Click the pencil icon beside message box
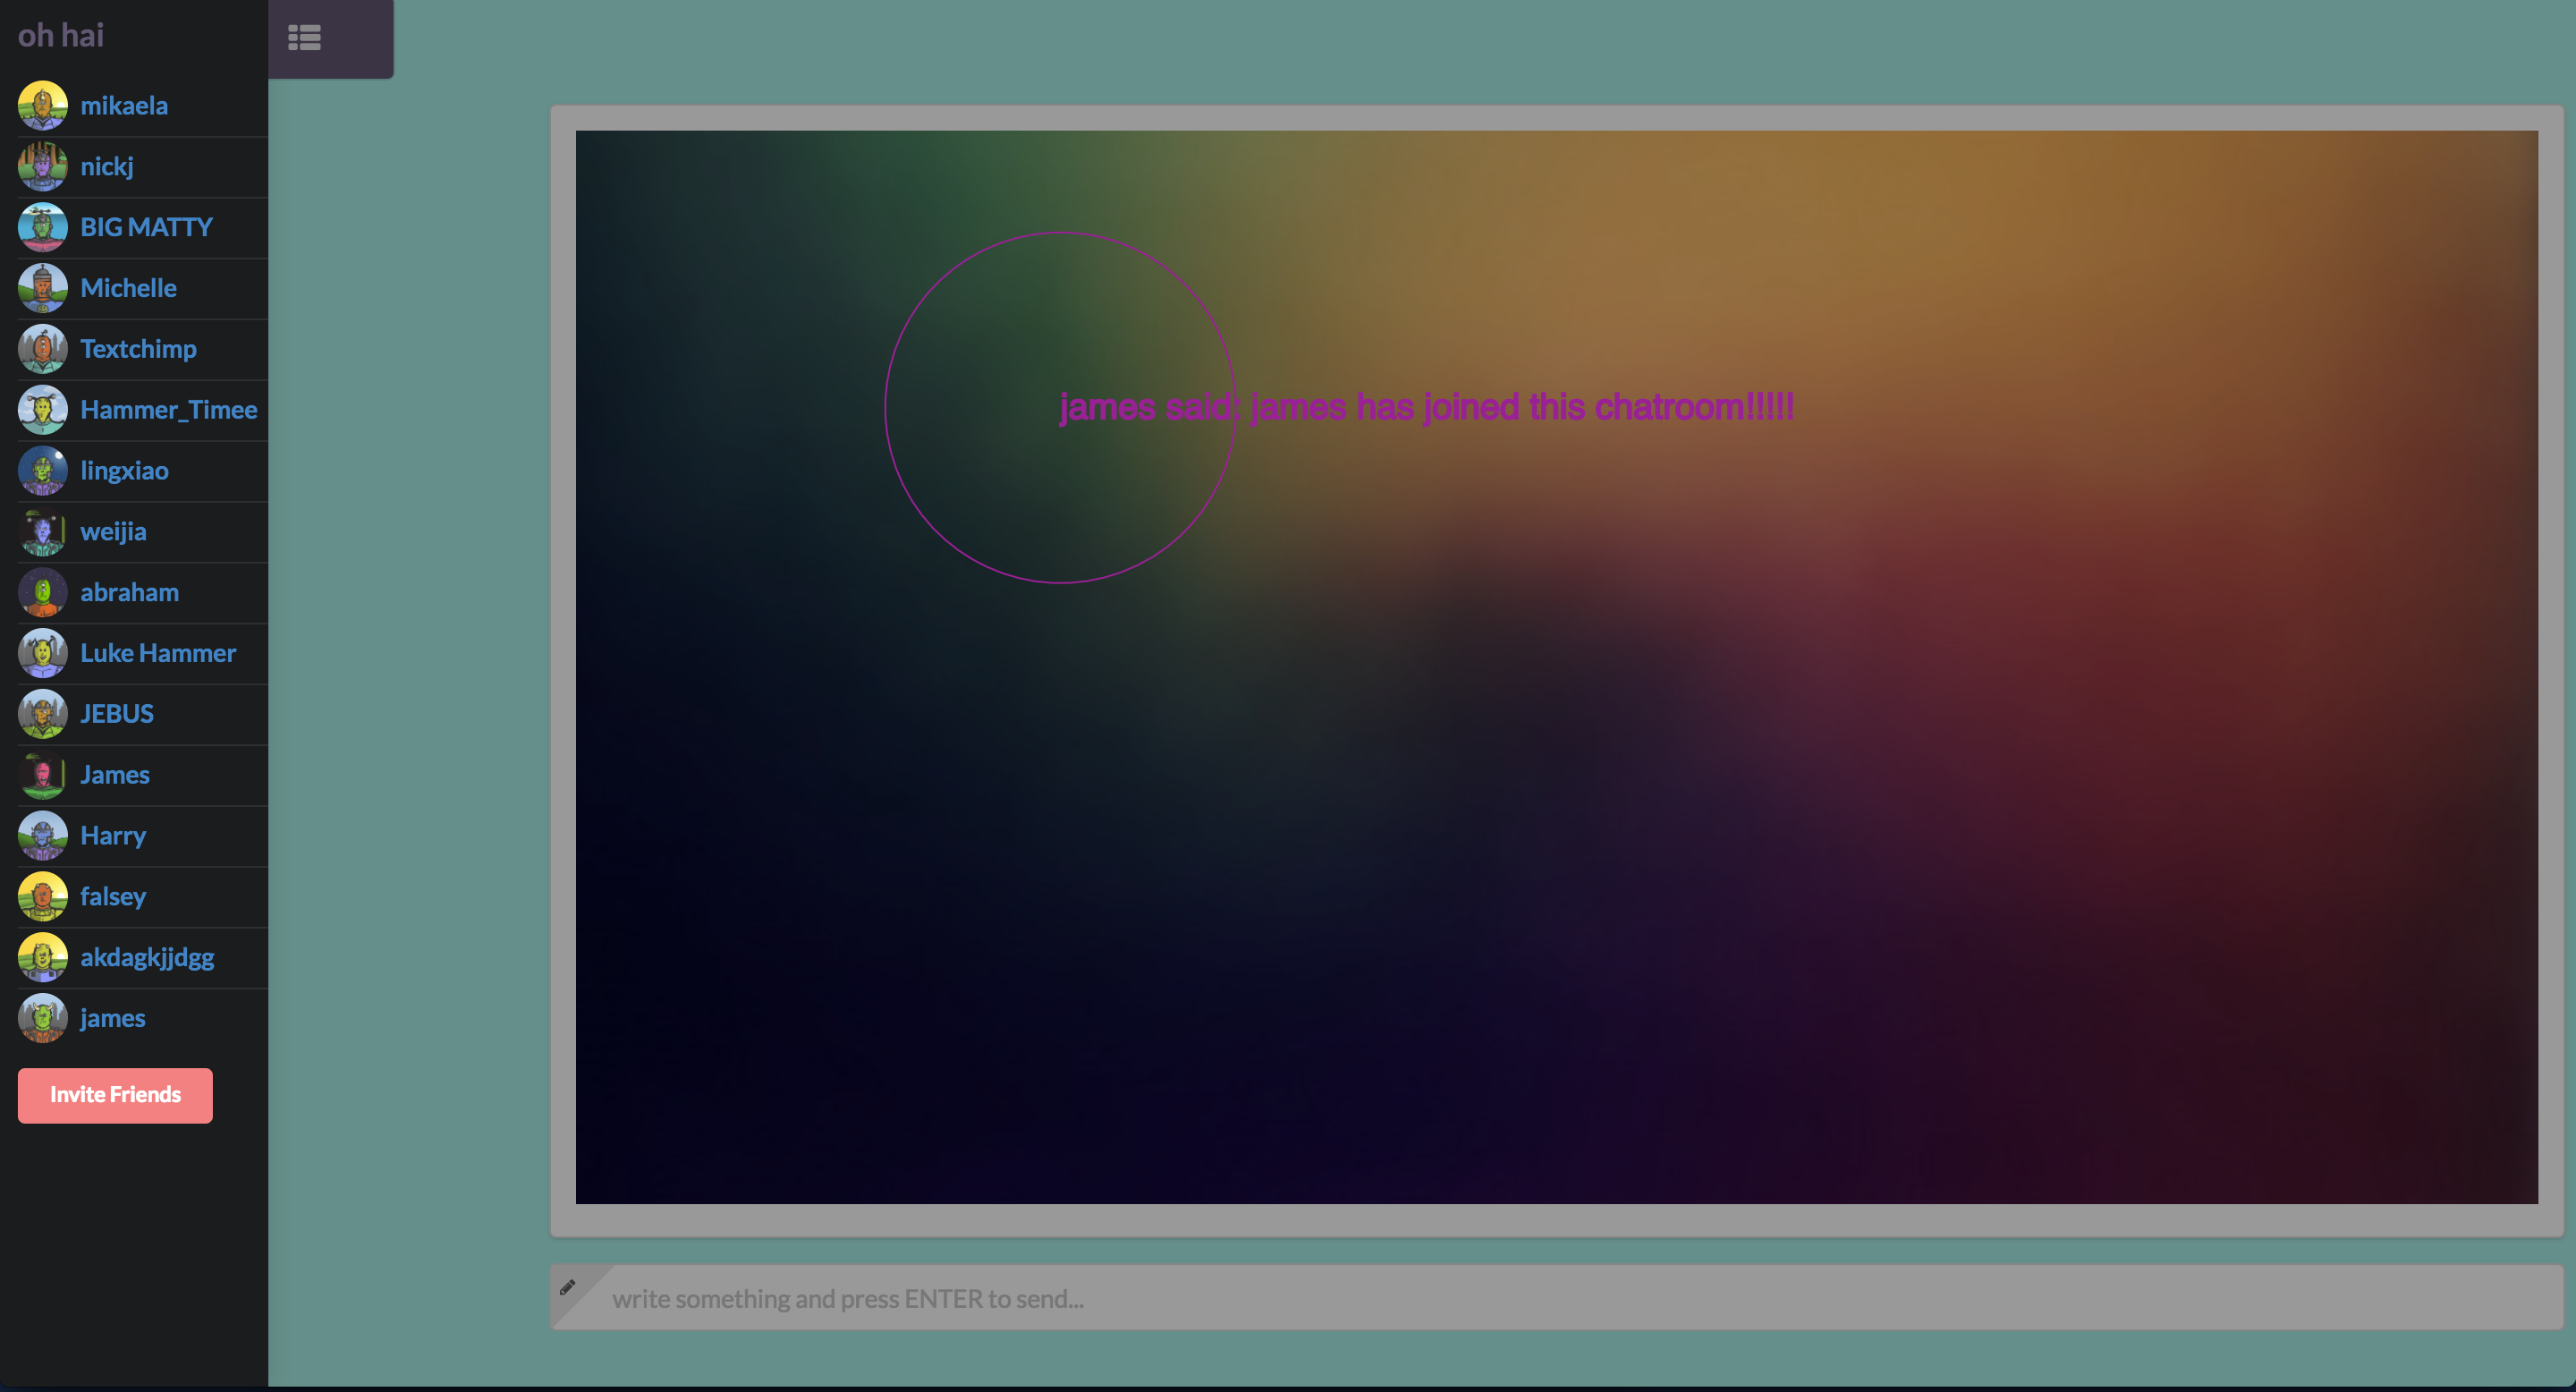2576x1392 pixels. 567,1287
